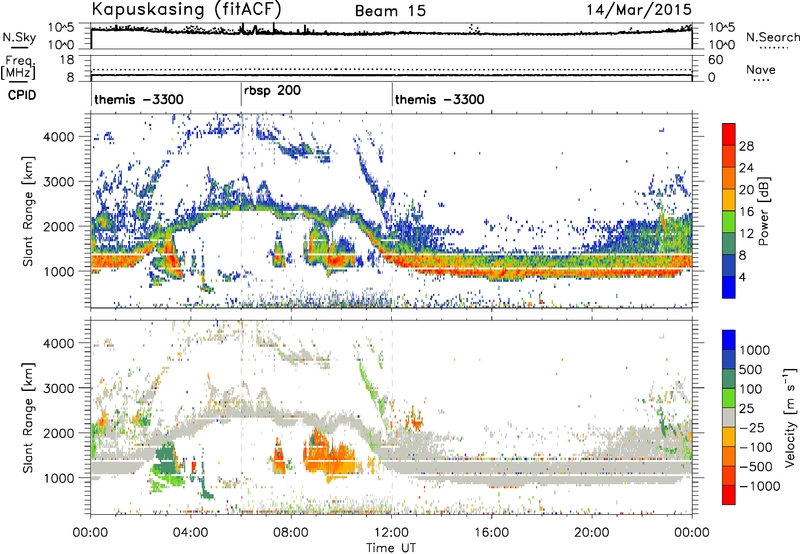Click the -1000 label on Velocity colorbar

(x=759, y=486)
